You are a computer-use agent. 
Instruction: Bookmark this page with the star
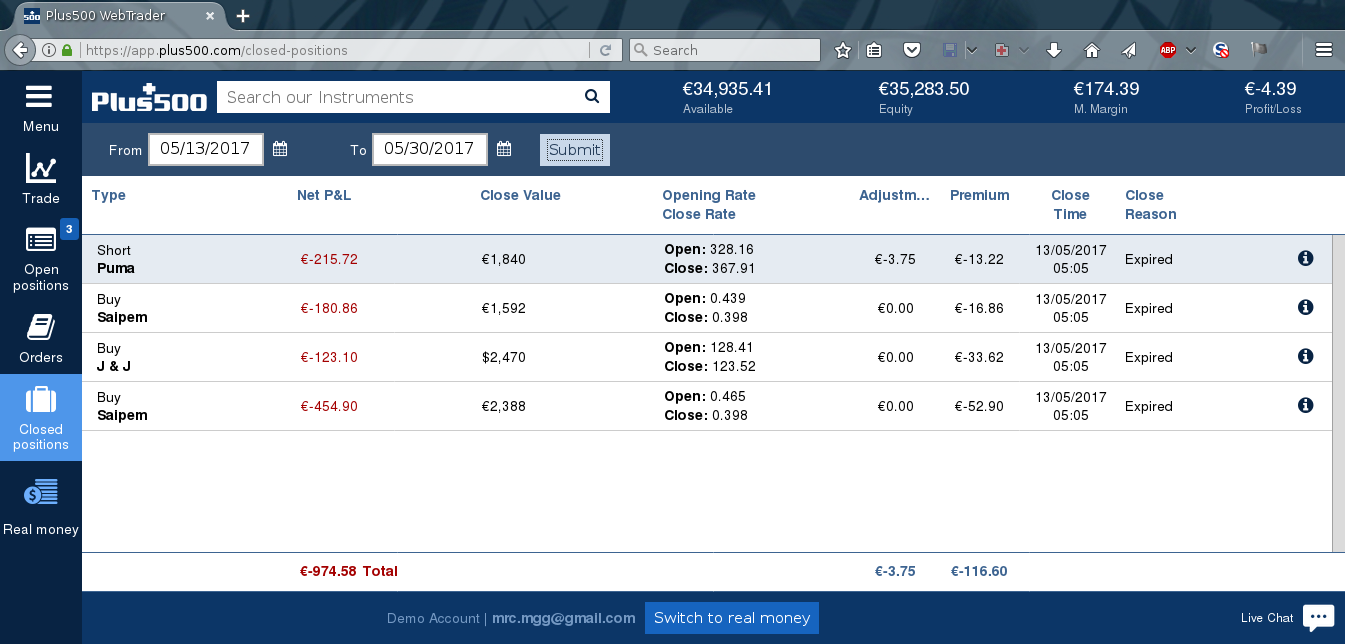(x=843, y=50)
